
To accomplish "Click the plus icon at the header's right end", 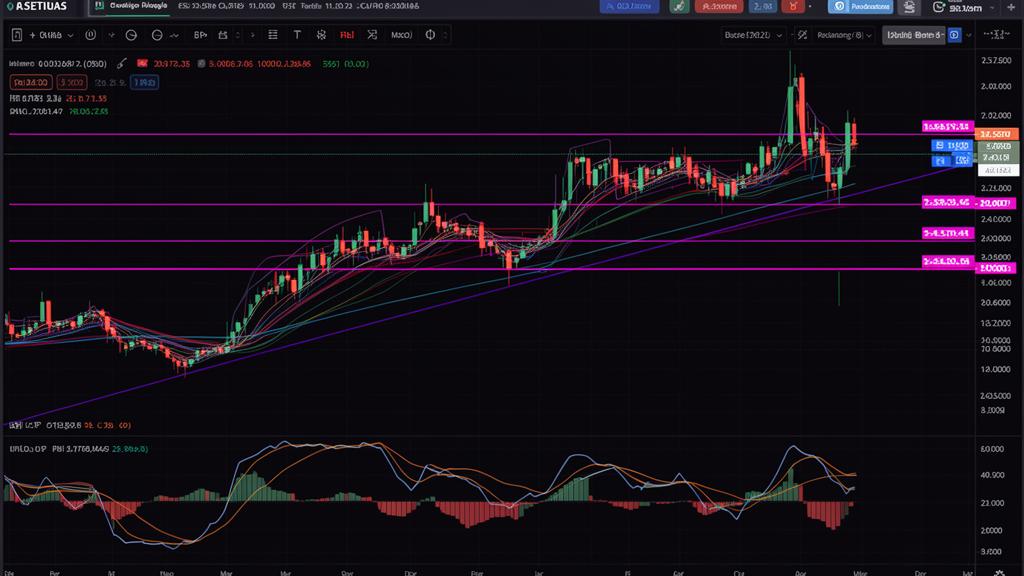I will [1011, 7].
